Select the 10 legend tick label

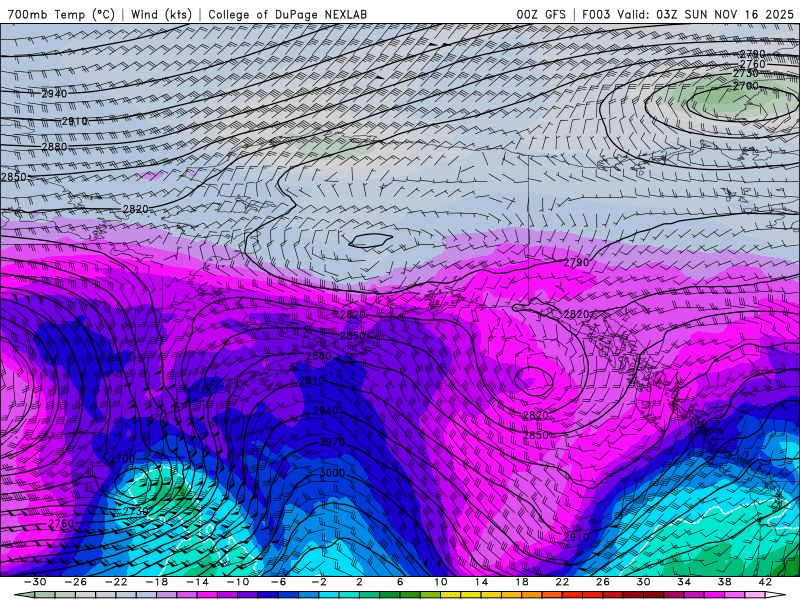click(x=440, y=582)
